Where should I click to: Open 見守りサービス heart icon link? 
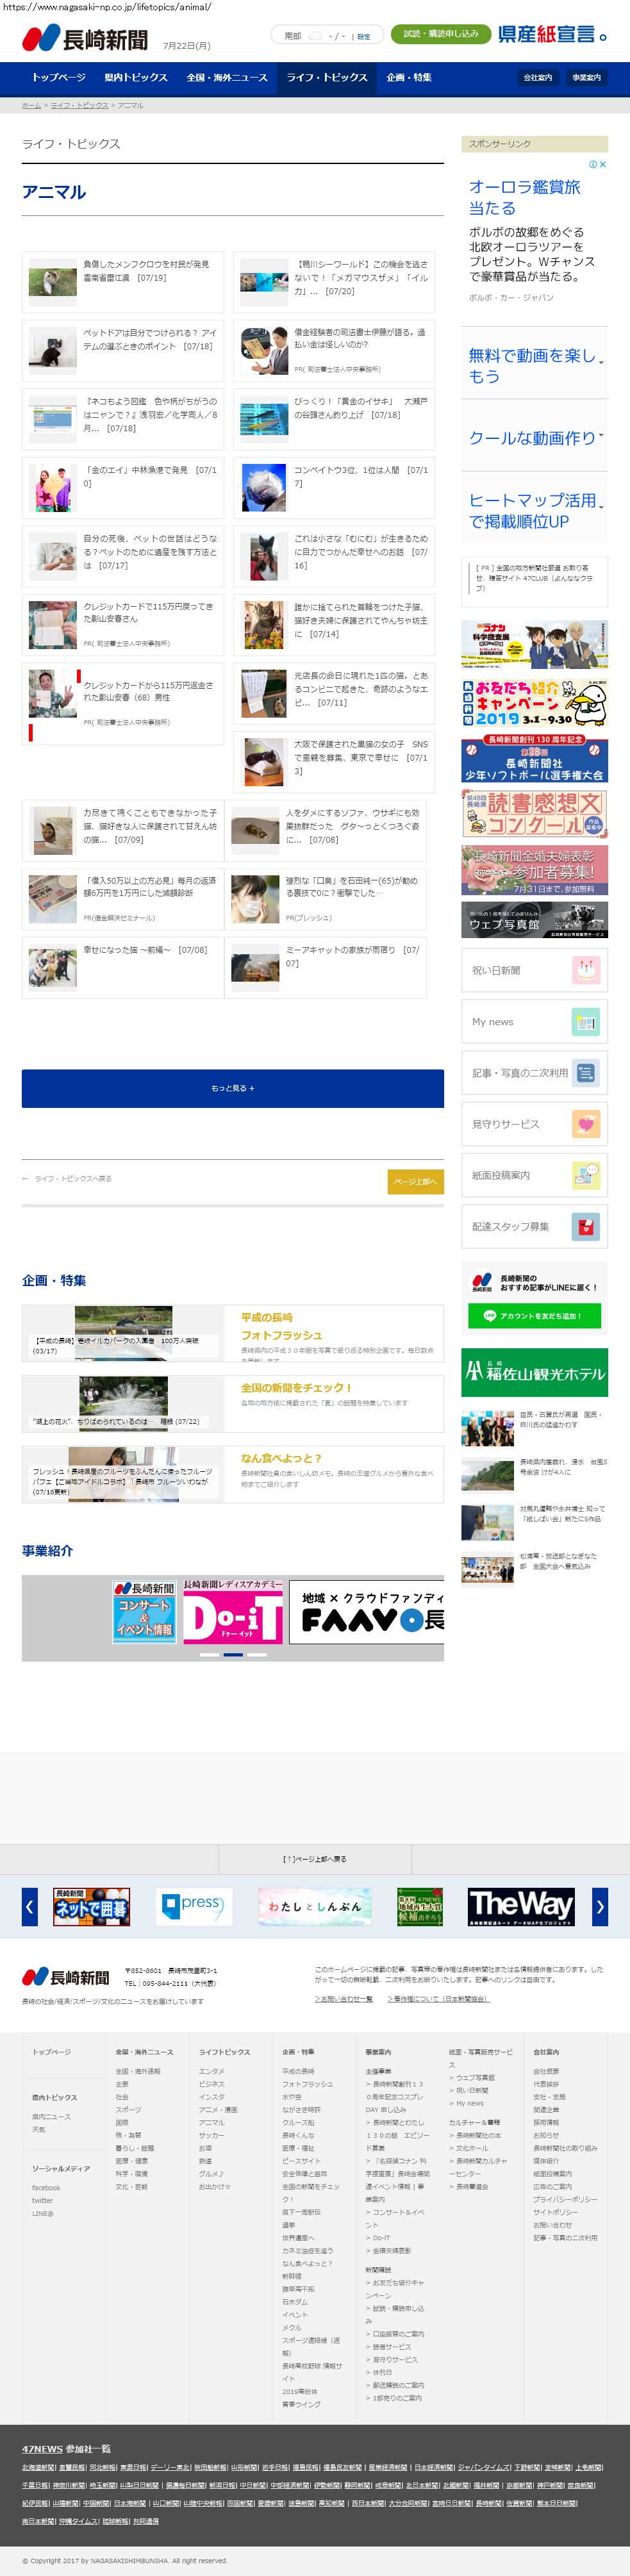534,1124
